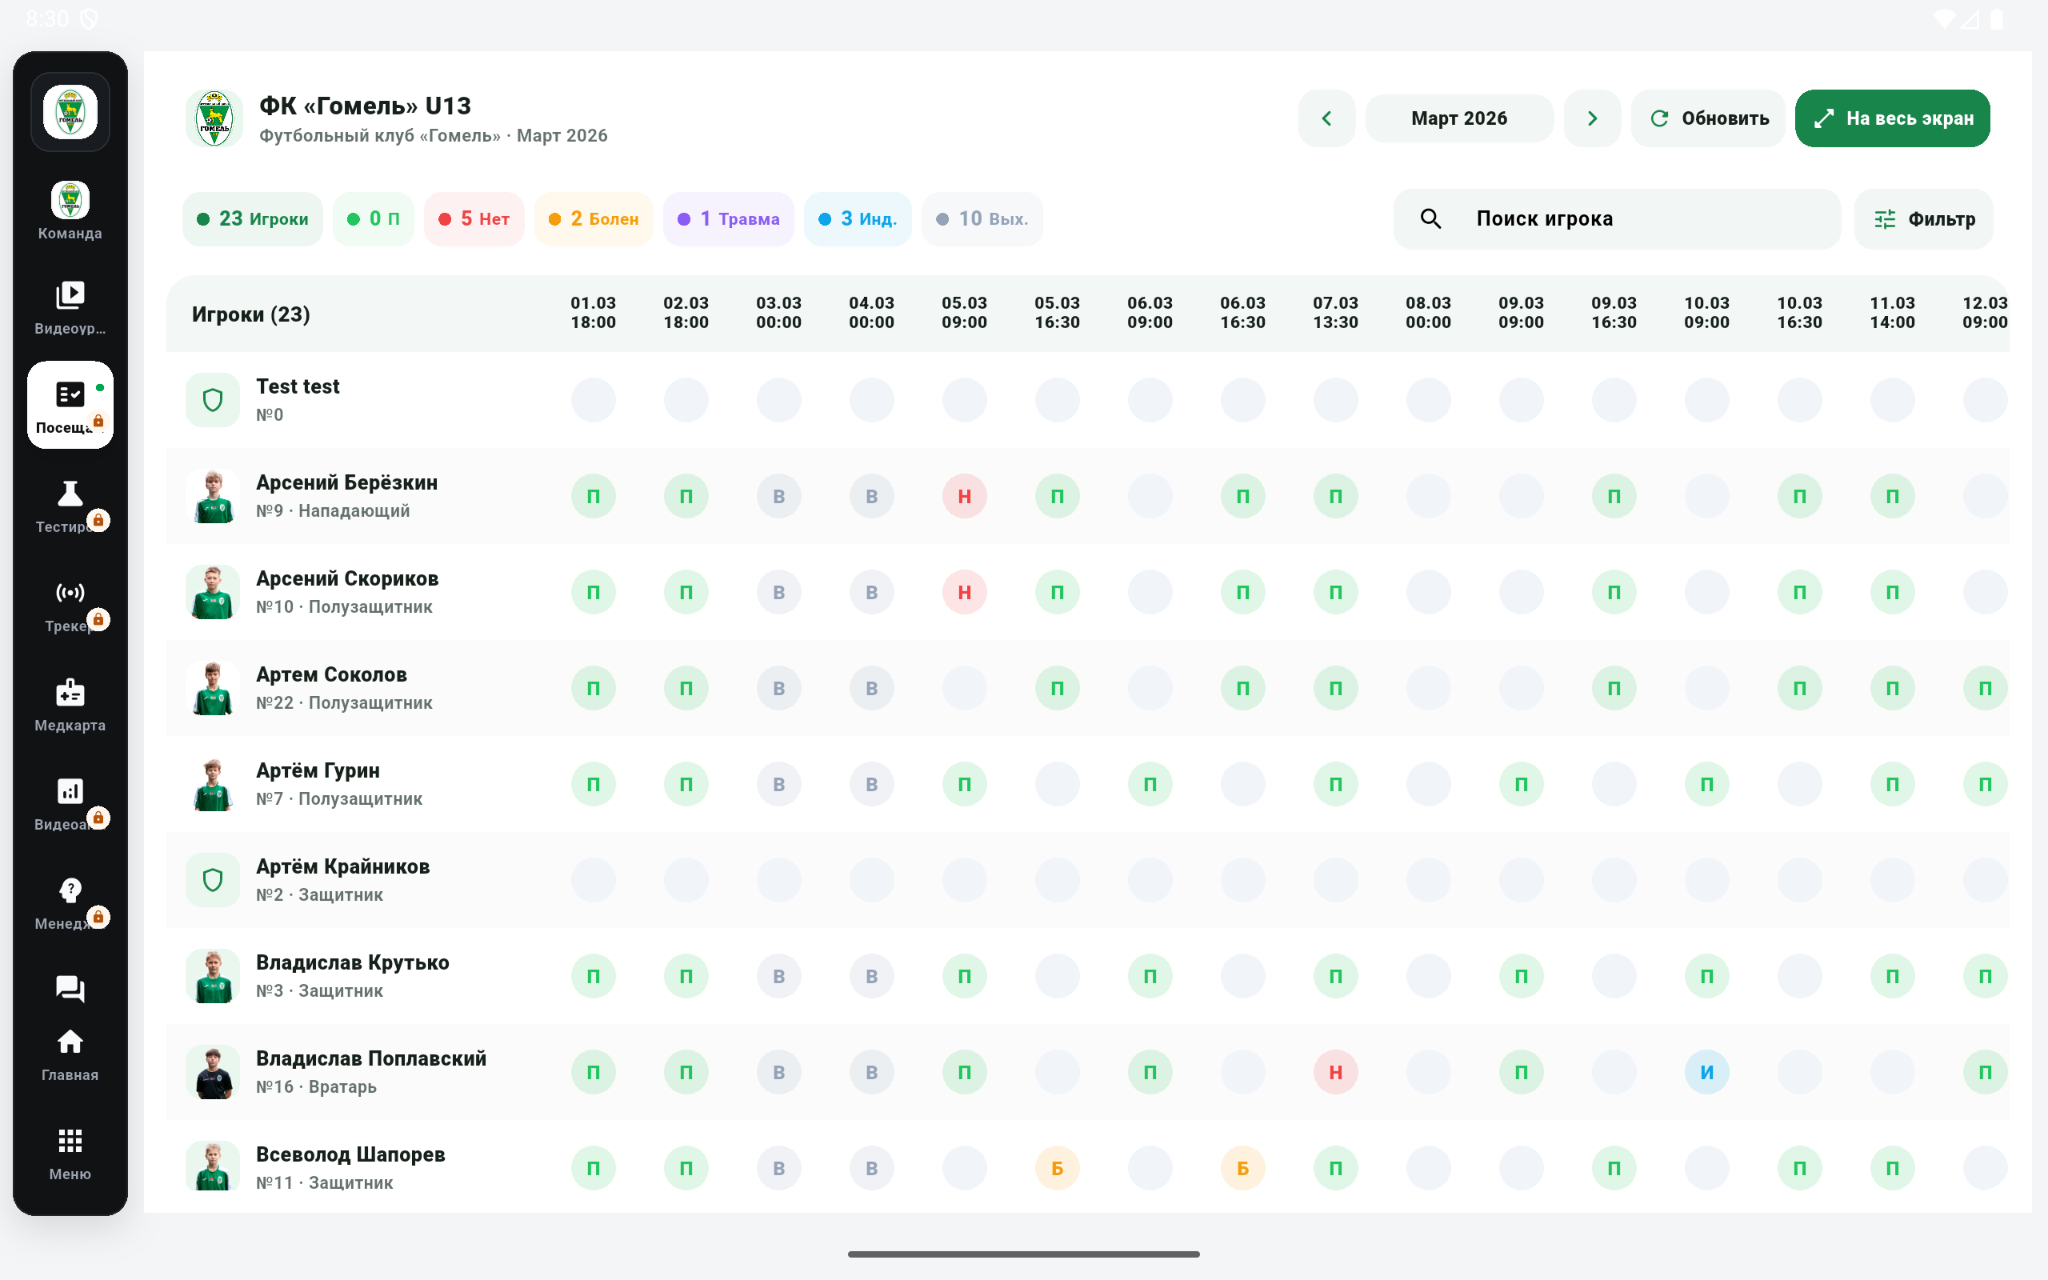2048x1280 pixels.
Task: Click the 01.03 18:00 column header
Action: (x=593, y=313)
